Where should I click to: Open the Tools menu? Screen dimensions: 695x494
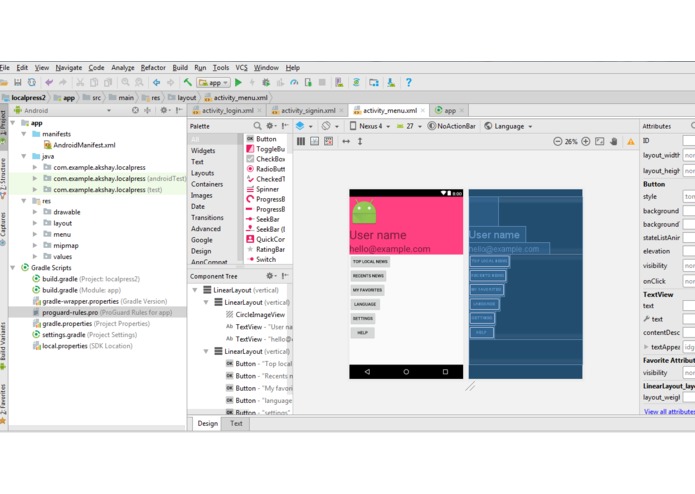pyautogui.click(x=221, y=68)
